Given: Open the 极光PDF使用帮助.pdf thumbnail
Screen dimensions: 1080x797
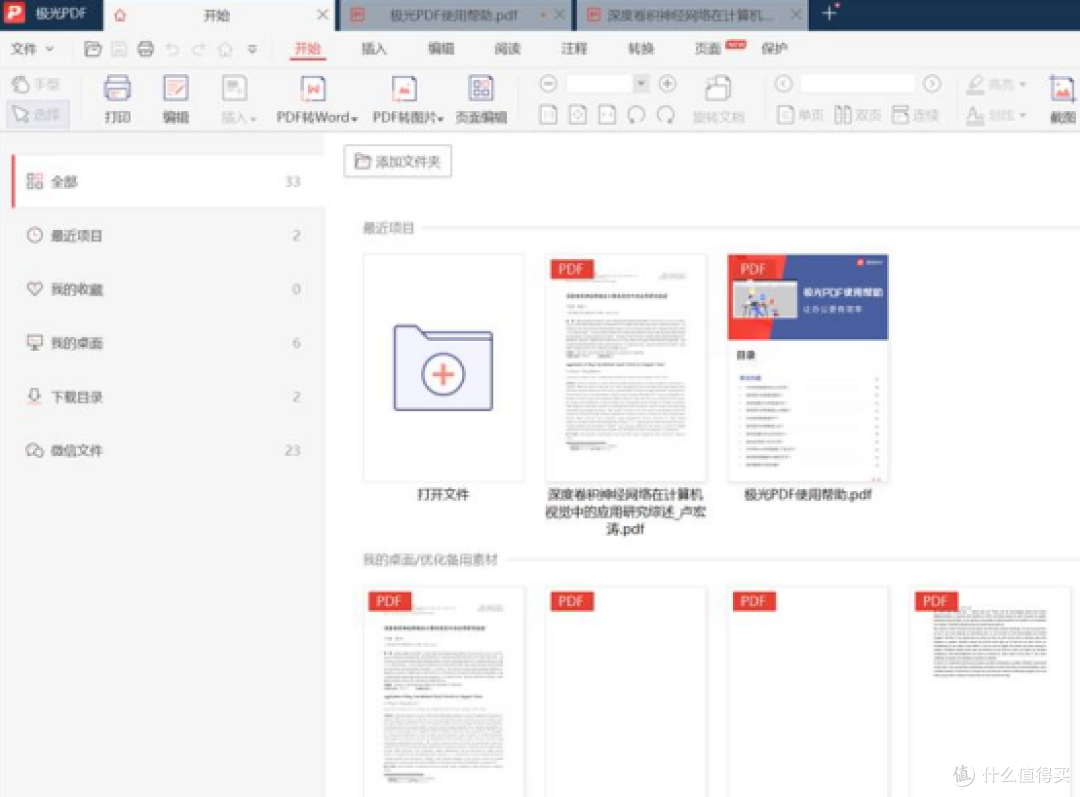Looking at the screenshot, I should (x=807, y=368).
